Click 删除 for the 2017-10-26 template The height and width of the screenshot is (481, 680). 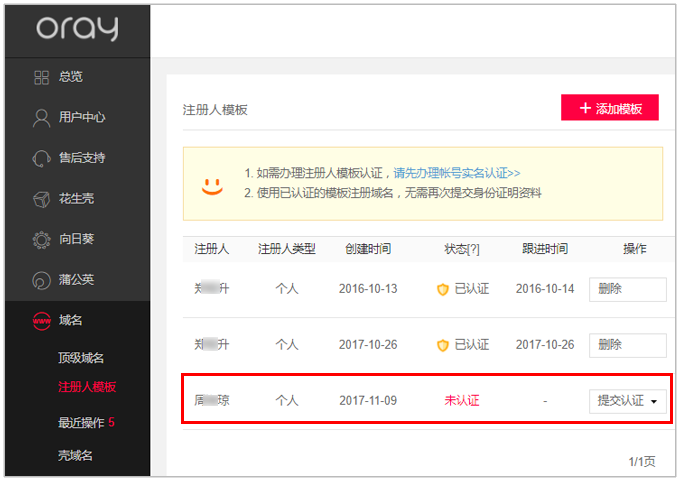[627, 345]
